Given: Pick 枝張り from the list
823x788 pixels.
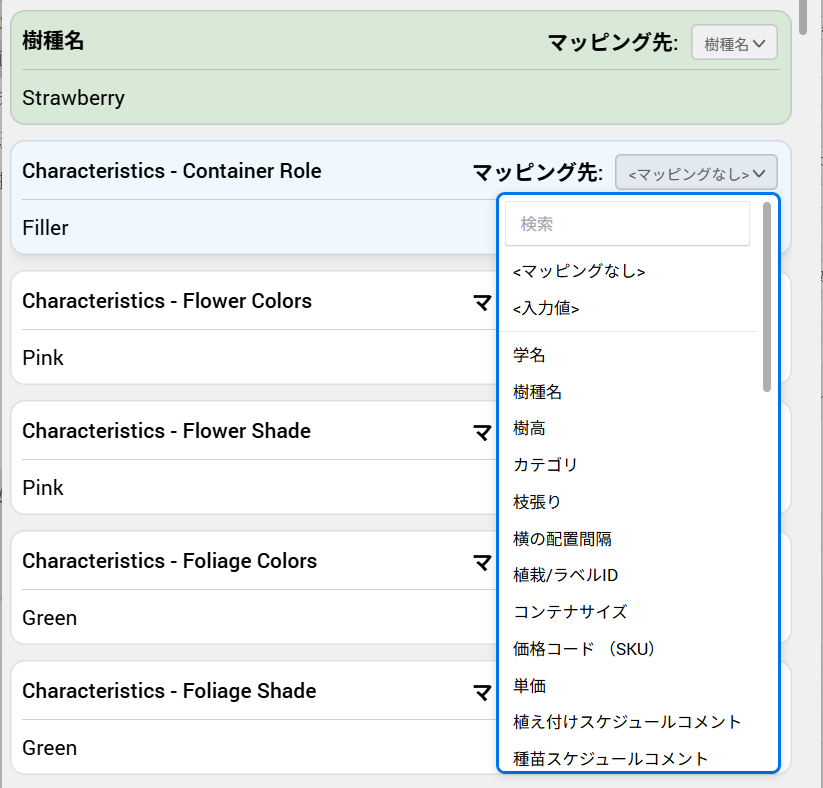Looking at the screenshot, I should (x=537, y=502).
